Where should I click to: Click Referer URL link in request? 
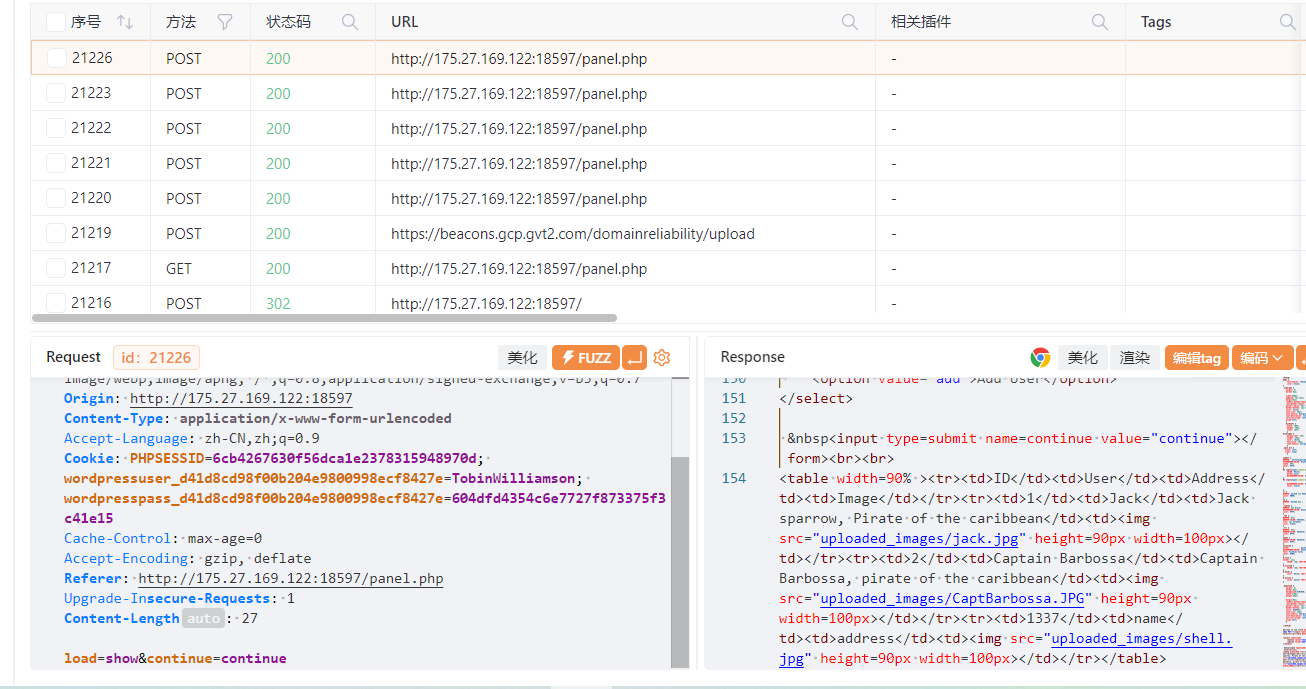(x=290, y=579)
